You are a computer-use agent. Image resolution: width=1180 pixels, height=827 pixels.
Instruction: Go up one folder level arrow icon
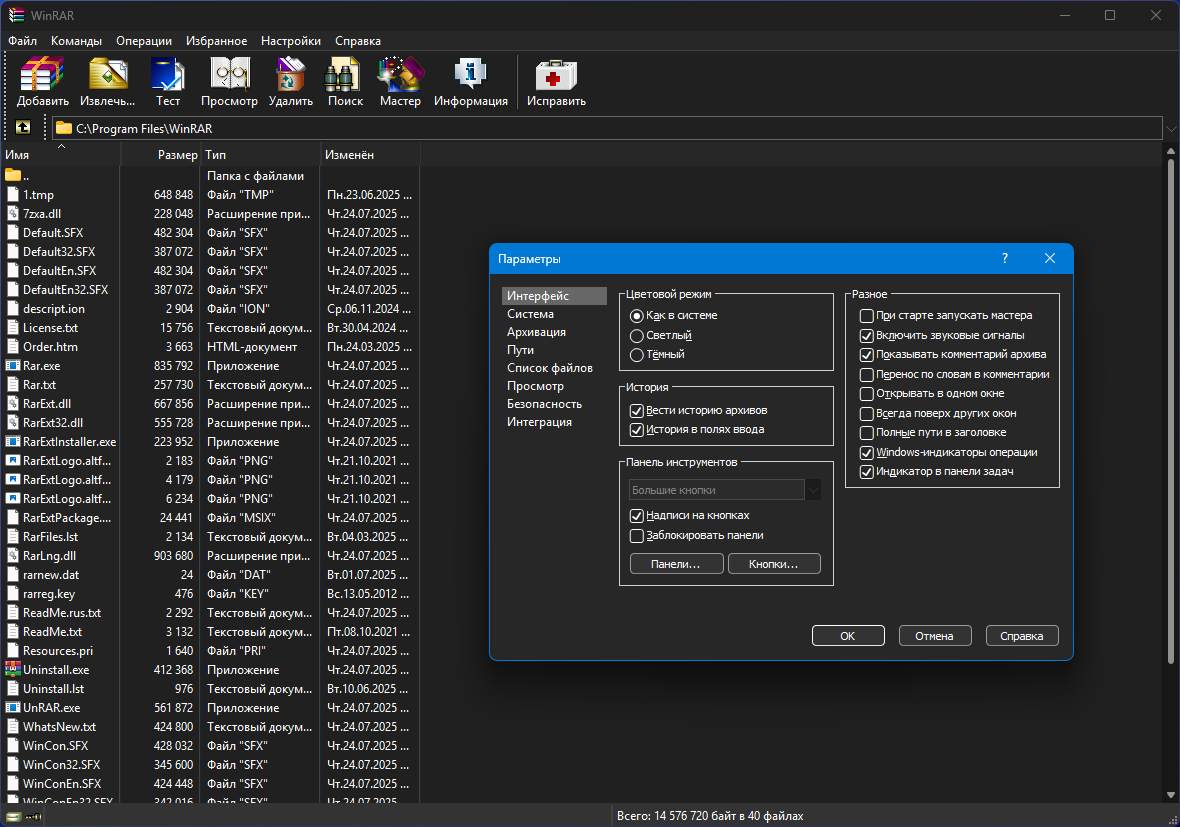coord(23,127)
